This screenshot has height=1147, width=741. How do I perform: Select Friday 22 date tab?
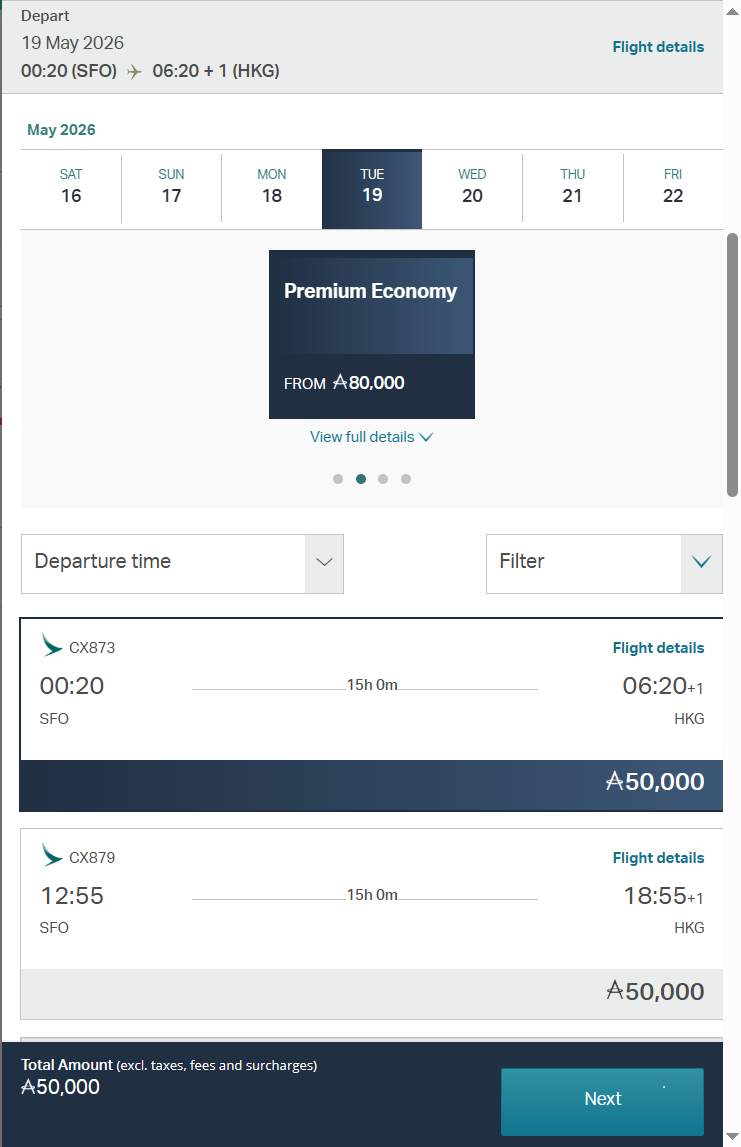point(673,187)
